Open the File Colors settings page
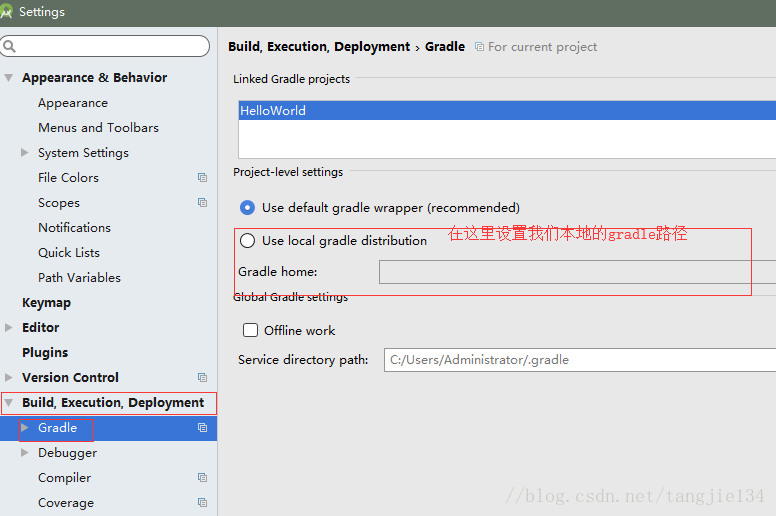This screenshot has height=516, width=776. tap(68, 178)
